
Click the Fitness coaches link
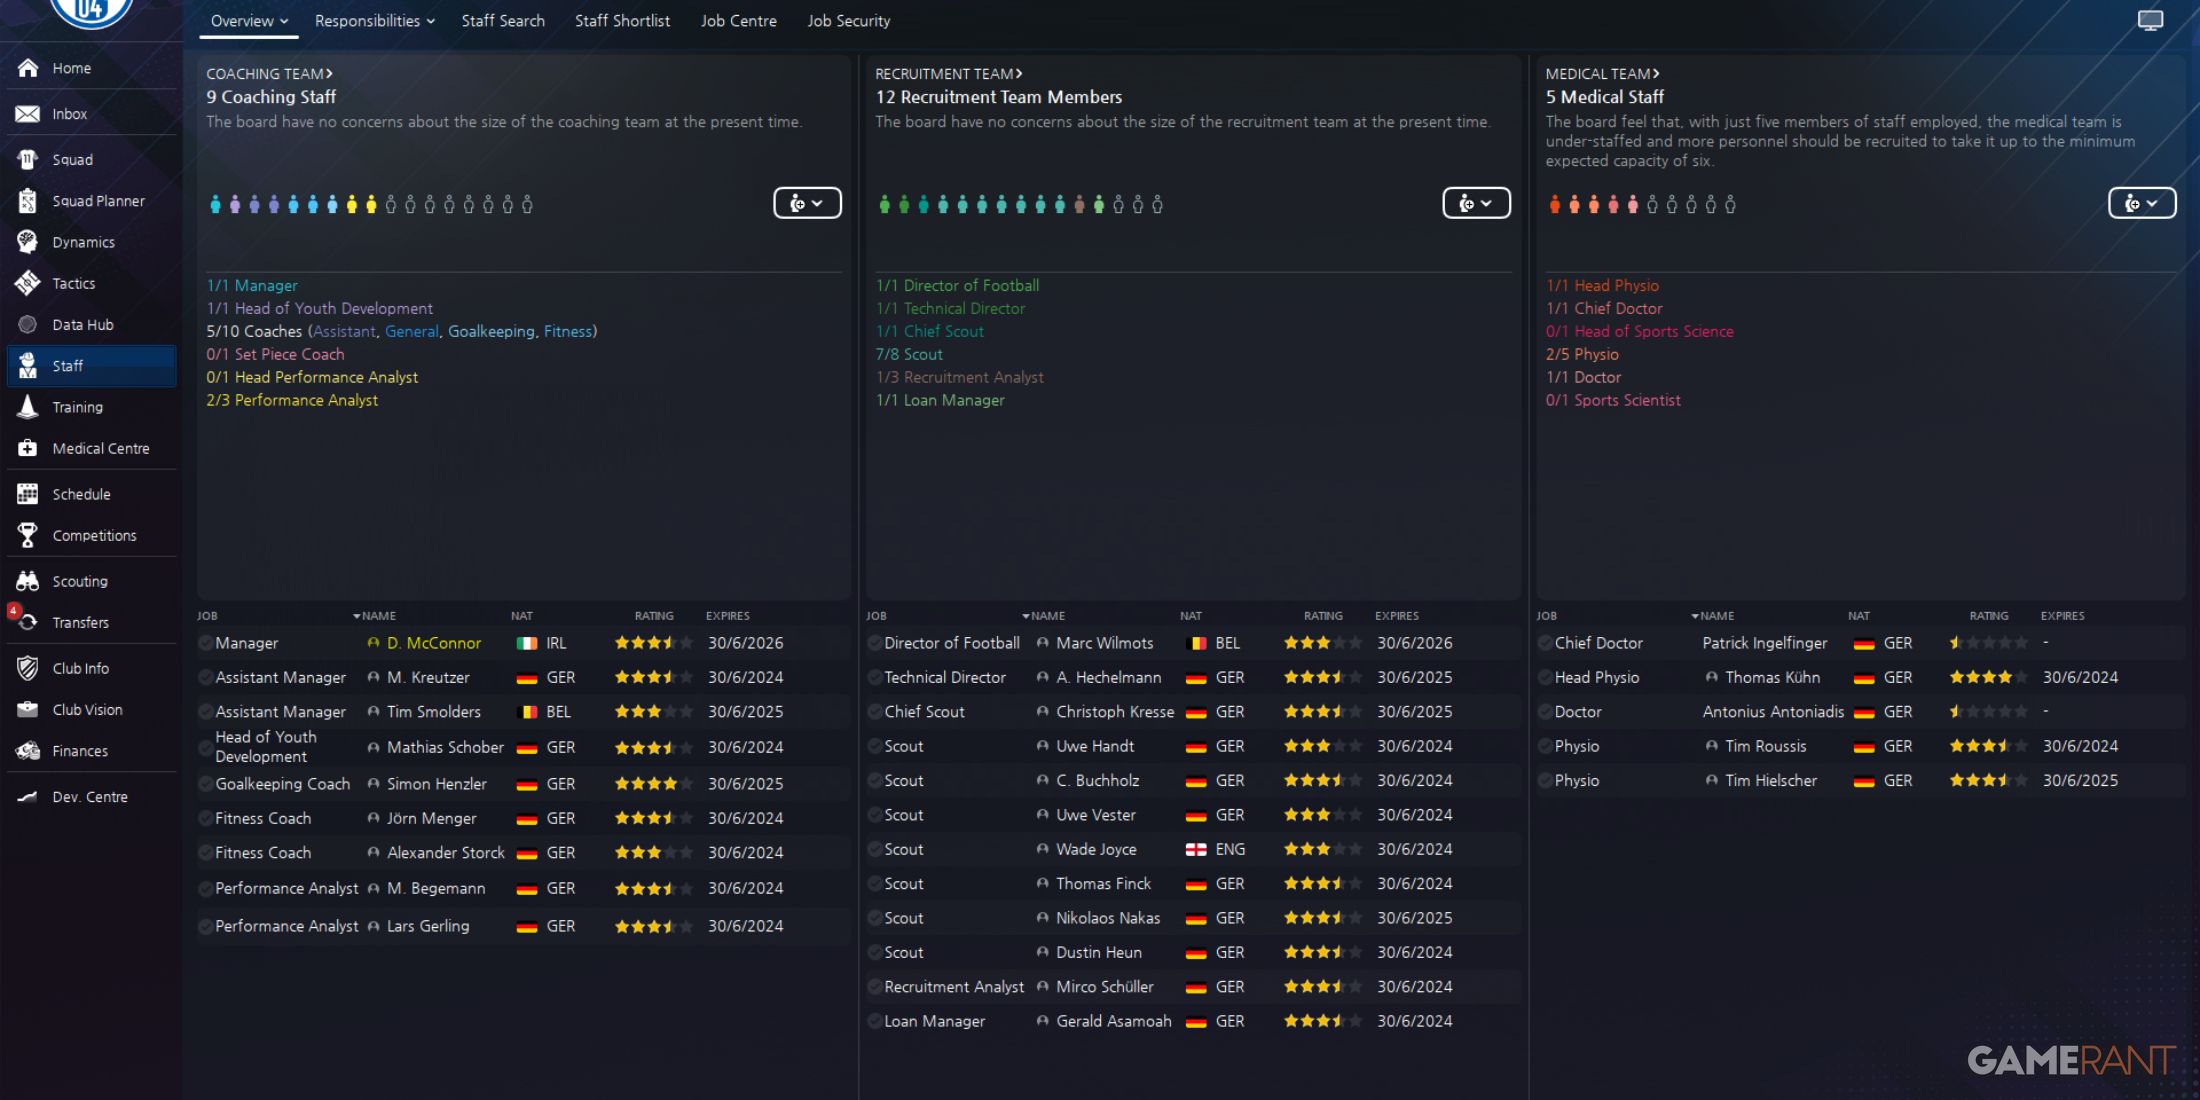coord(568,331)
